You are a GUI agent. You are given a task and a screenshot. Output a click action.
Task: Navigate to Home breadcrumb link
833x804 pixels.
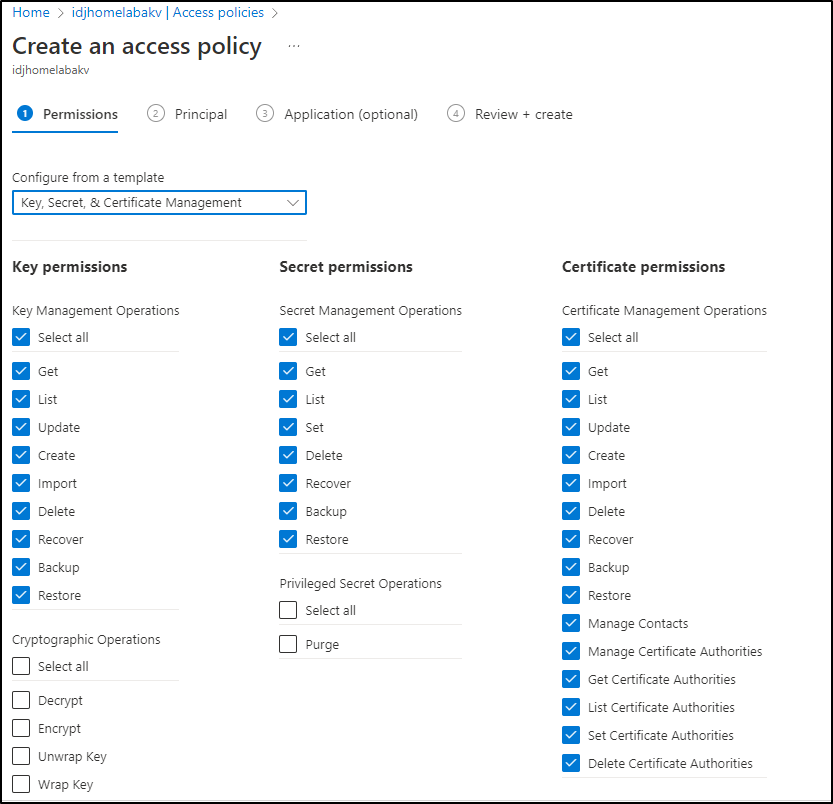(x=31, y=12)
